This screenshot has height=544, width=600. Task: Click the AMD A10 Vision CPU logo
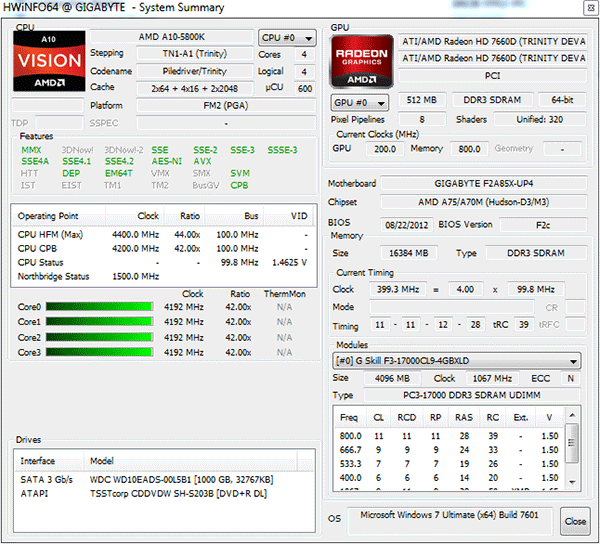click(x=49, y=61)
